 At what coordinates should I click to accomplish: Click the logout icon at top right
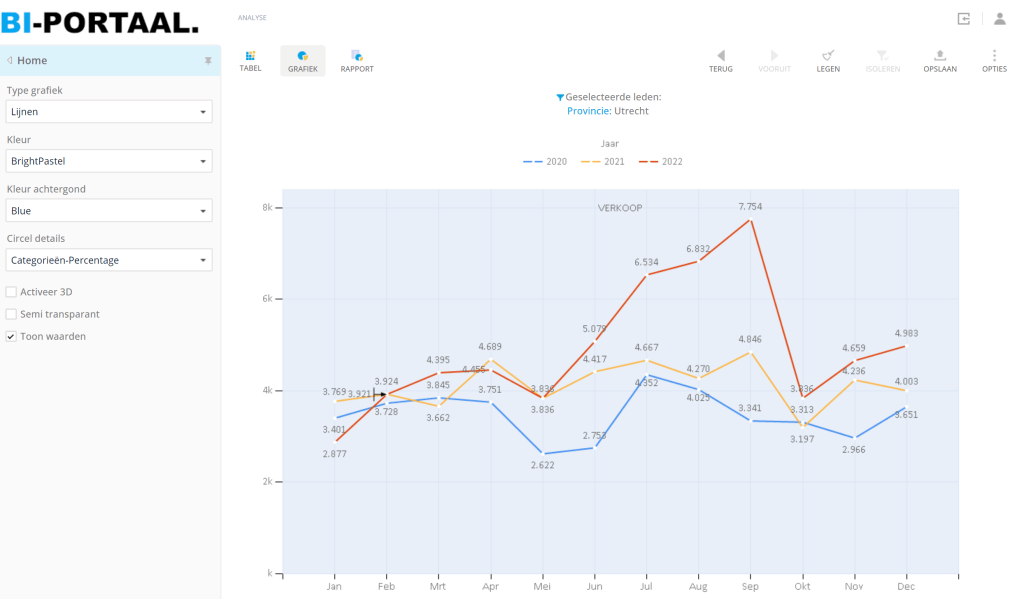[964, 18]
